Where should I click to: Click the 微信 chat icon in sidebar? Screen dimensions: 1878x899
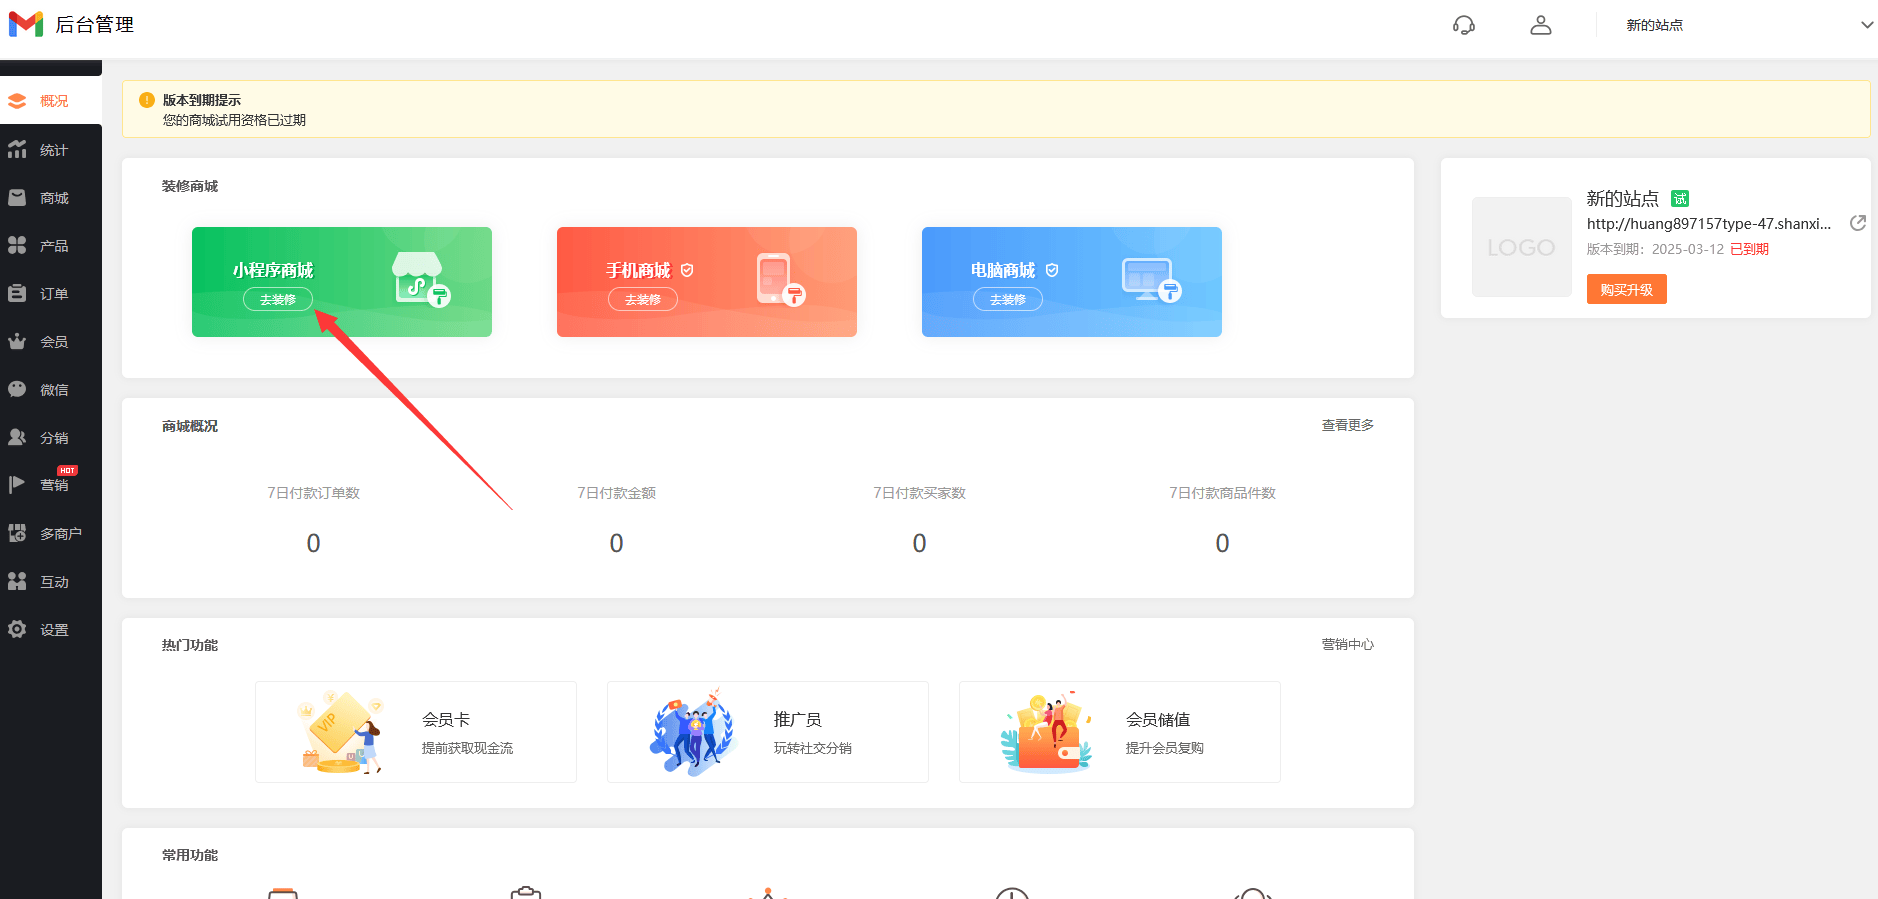coord(17,390)
